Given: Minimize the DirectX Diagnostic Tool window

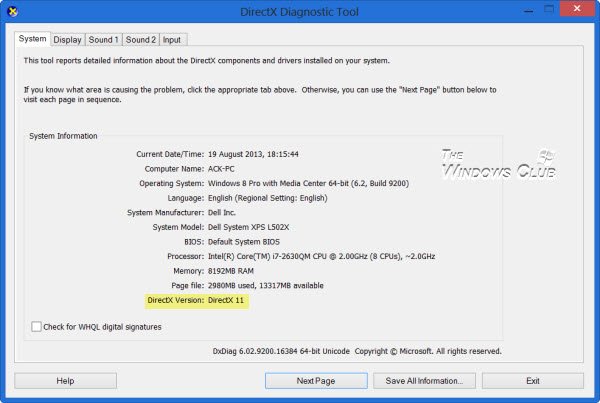Looking at the screenshot, I should click(x=521, y=10).
